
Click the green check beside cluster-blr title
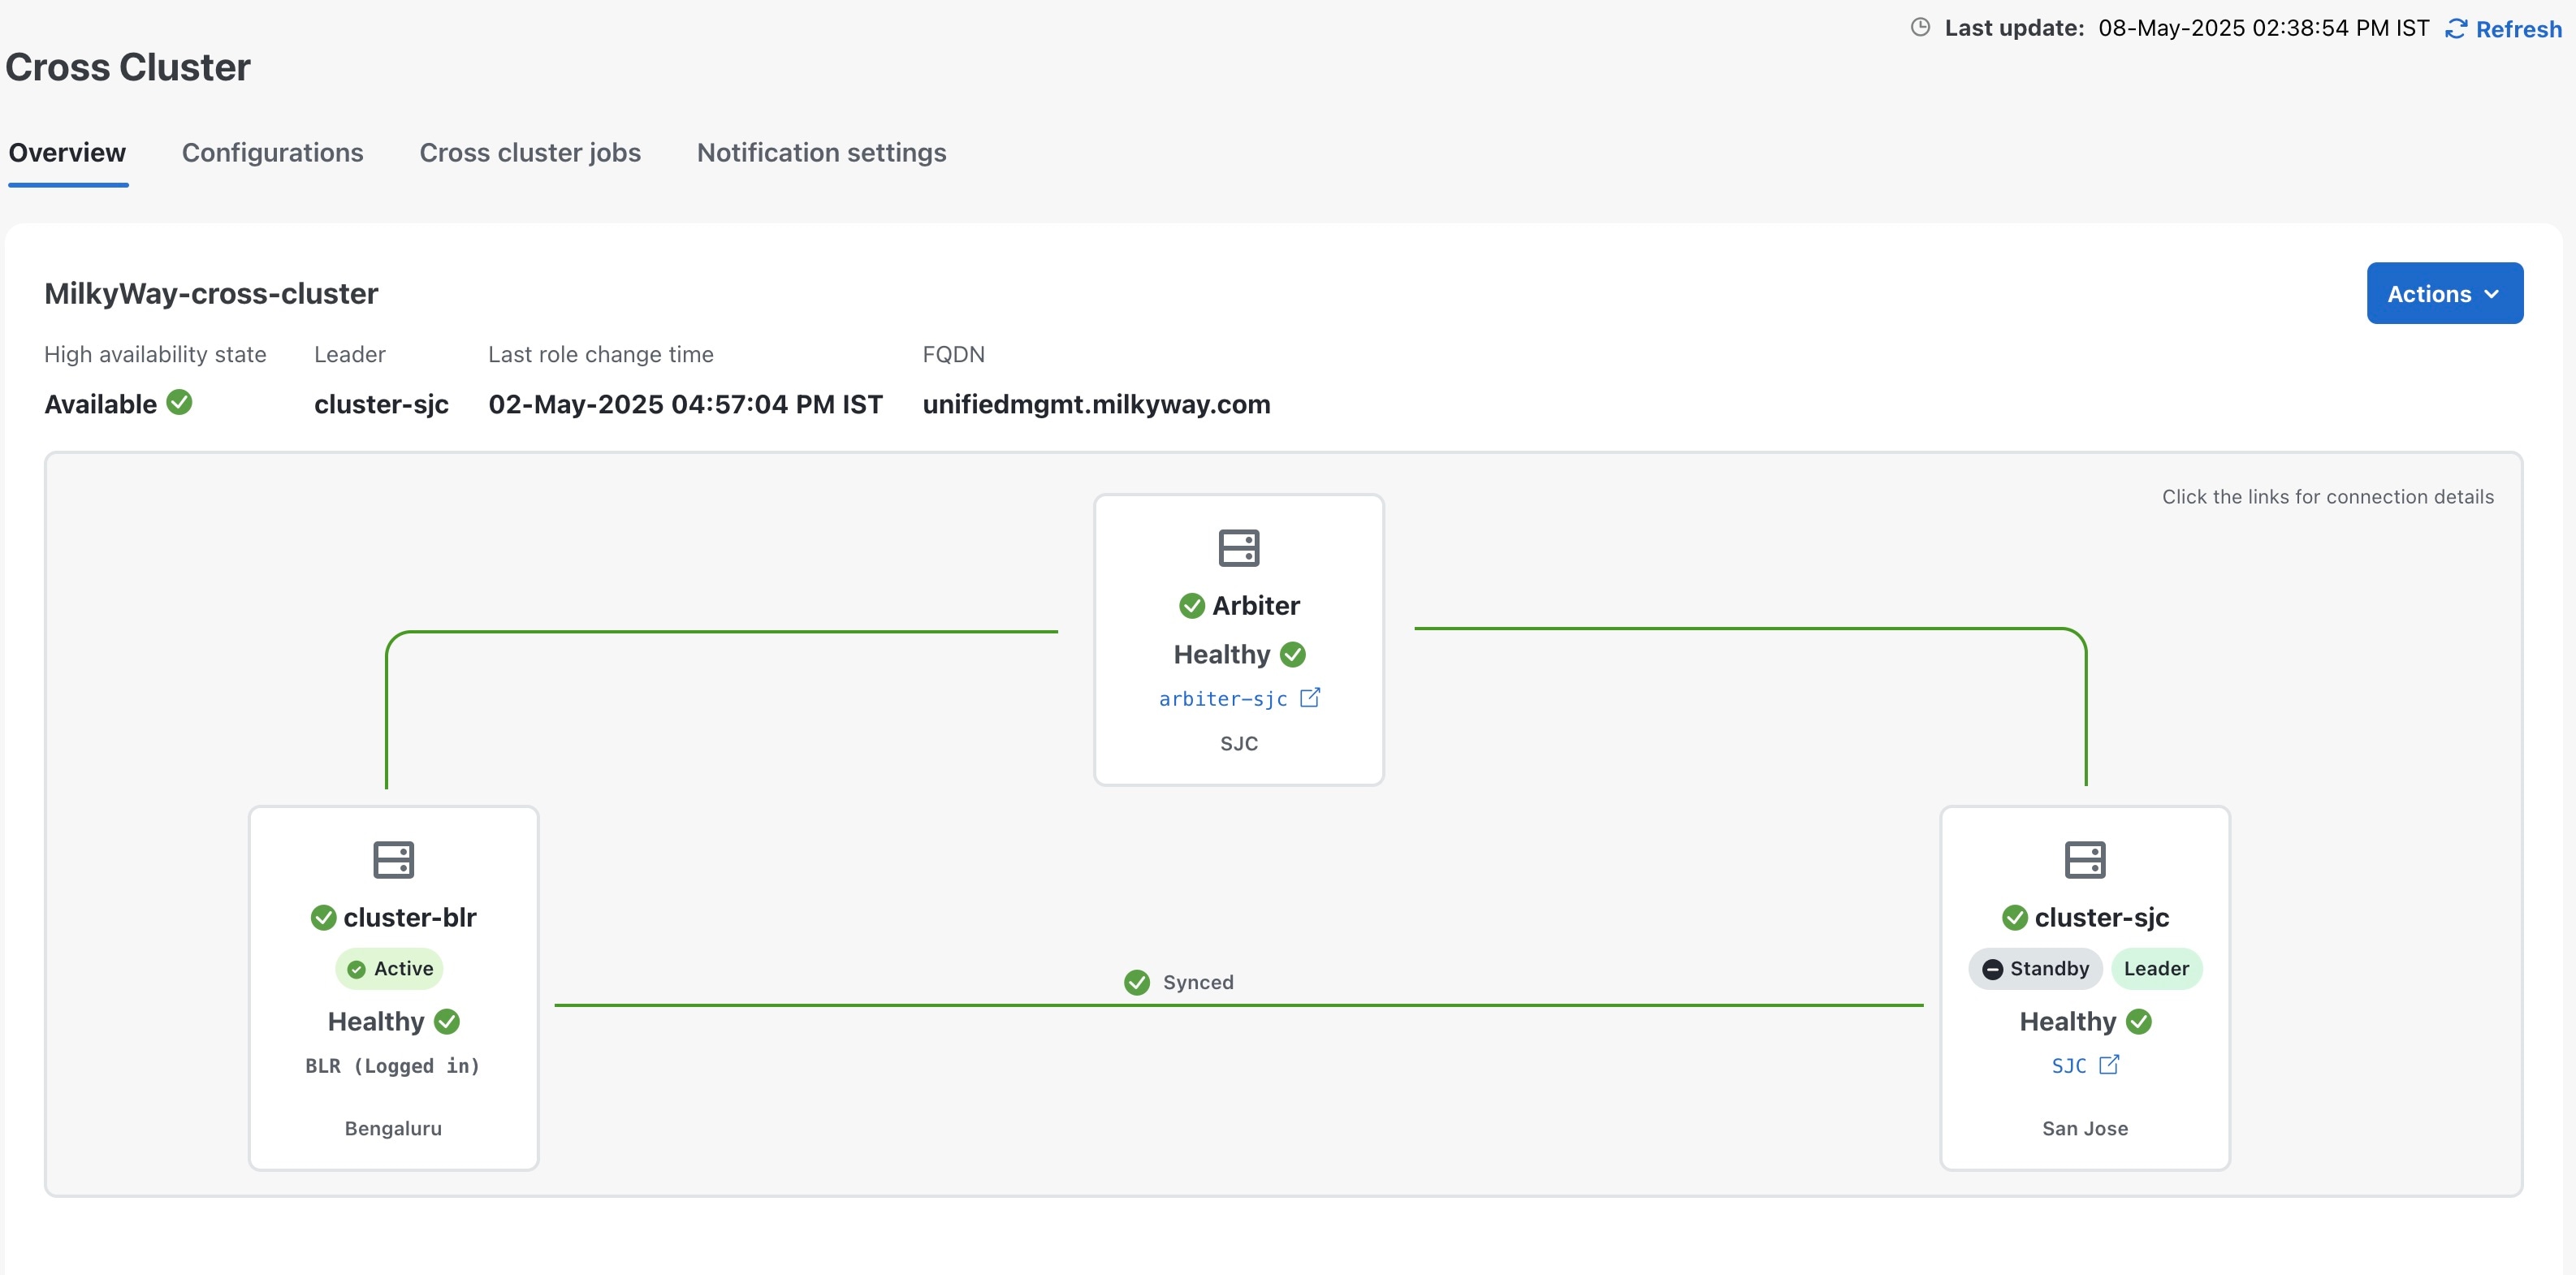coord(323,917)
